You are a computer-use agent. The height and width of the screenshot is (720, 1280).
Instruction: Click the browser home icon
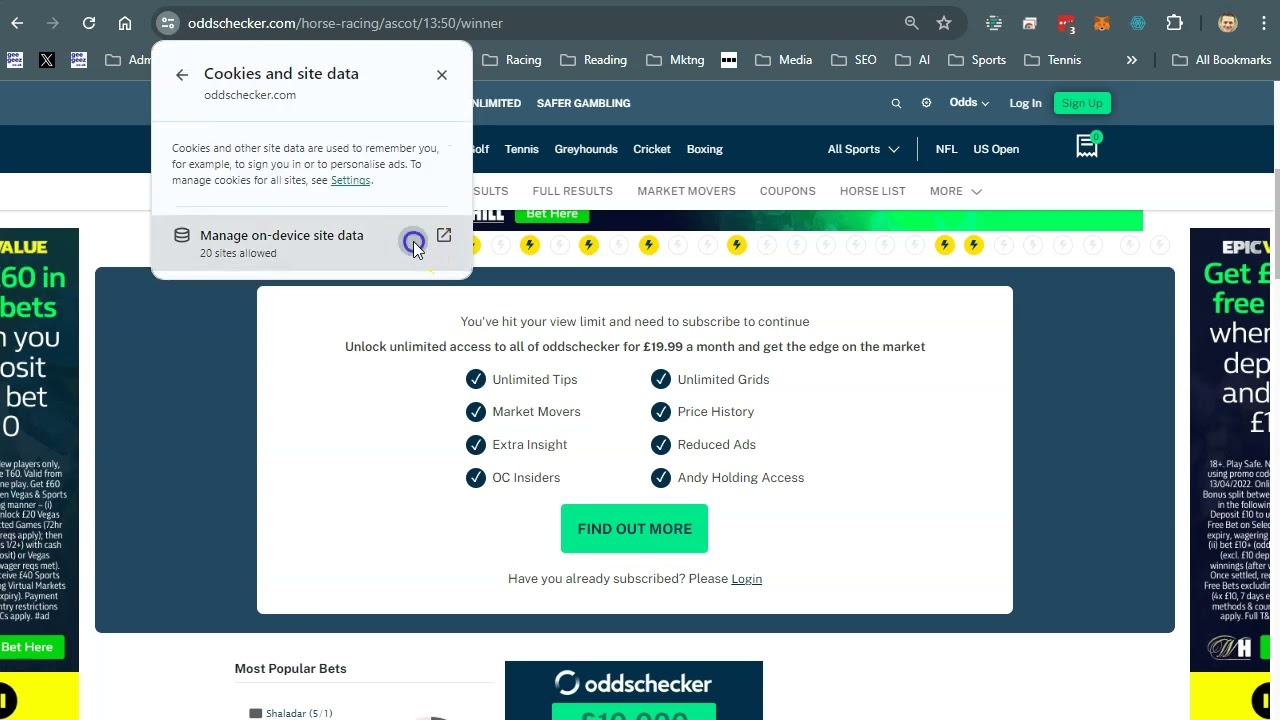125,23
